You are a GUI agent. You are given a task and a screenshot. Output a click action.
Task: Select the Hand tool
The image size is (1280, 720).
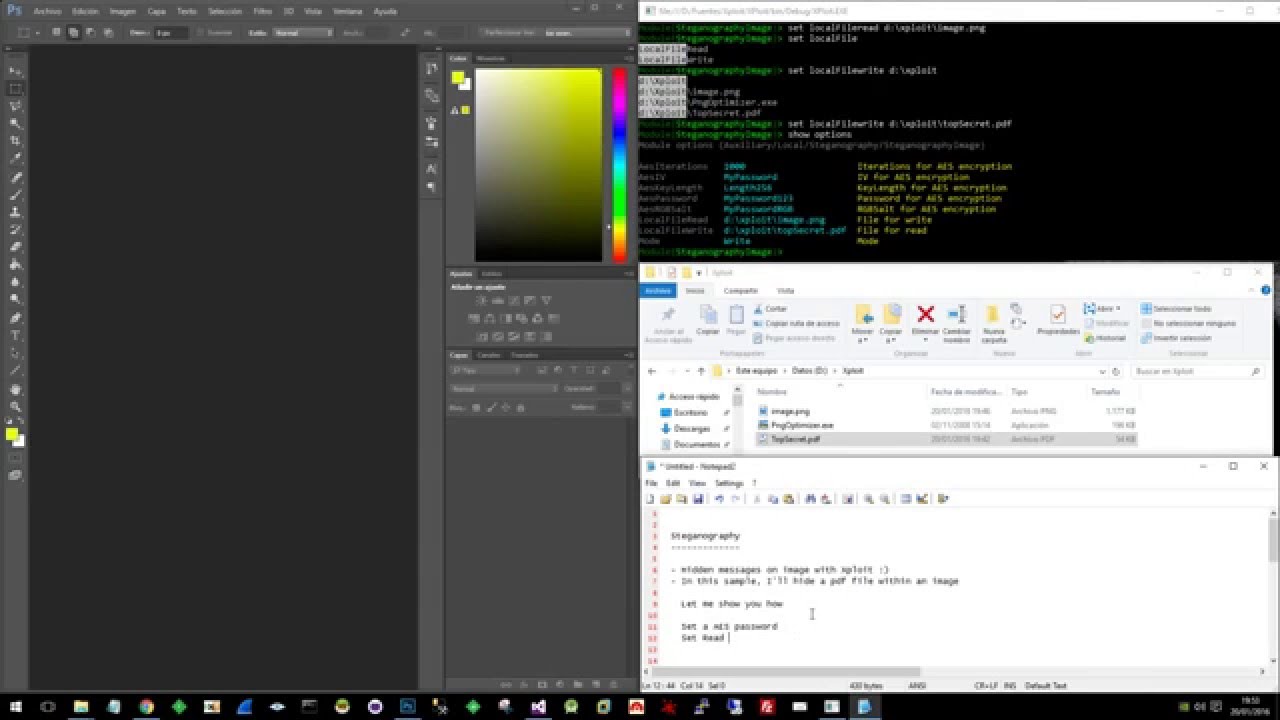15,389
